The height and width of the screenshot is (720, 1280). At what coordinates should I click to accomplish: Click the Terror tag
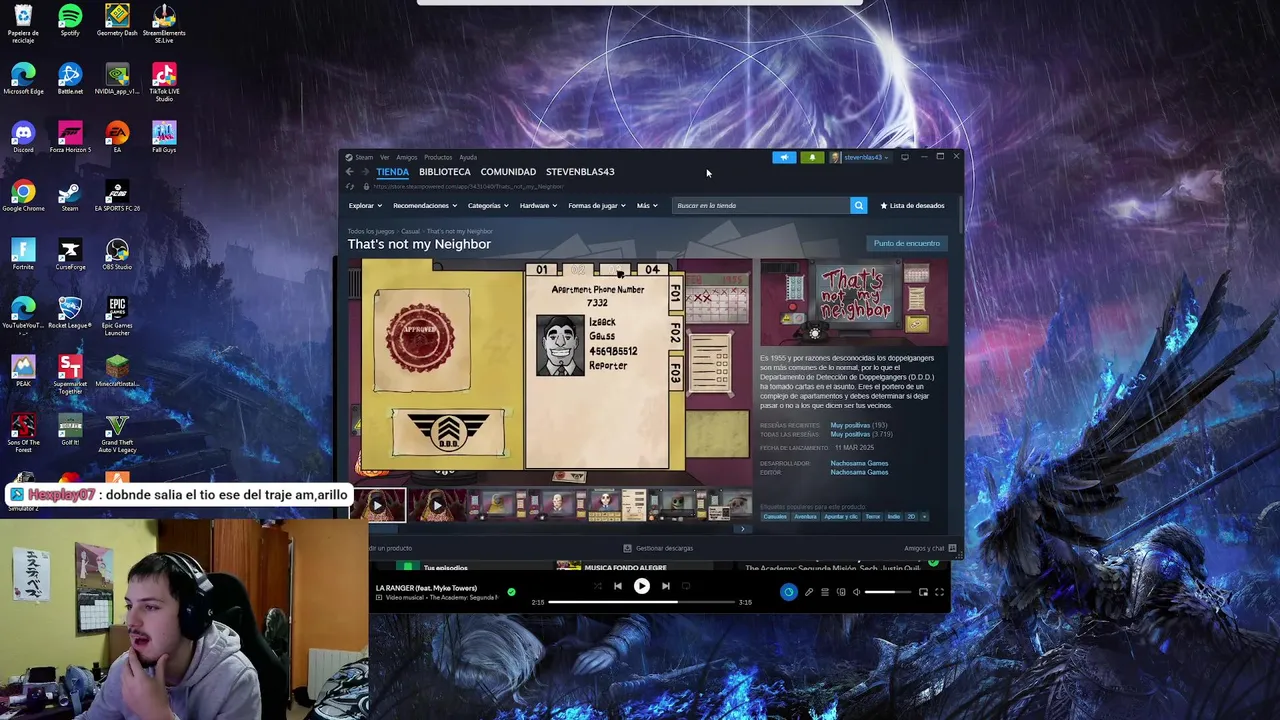tap(873, 517)
